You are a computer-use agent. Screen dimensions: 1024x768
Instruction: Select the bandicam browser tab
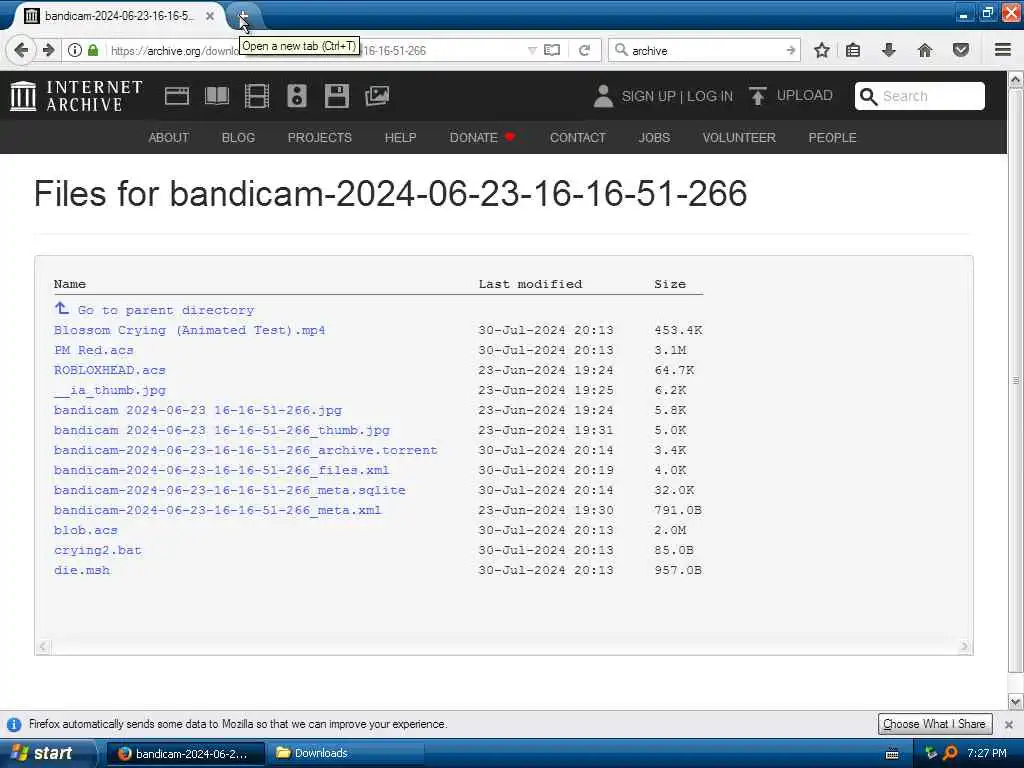pyautogui.click(x=118, y=16)
